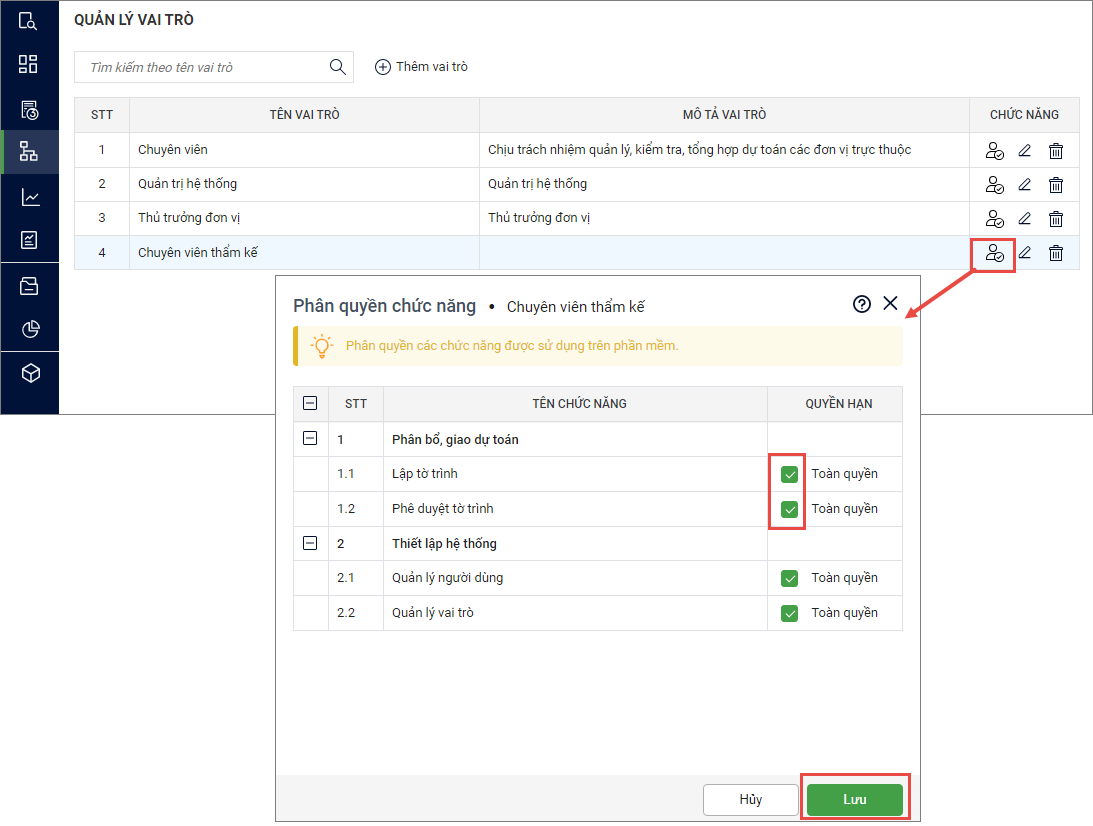Open the pie chart sidebar icon
Image resolution: width=1093 pixels, height=826 pixels.
30,329
